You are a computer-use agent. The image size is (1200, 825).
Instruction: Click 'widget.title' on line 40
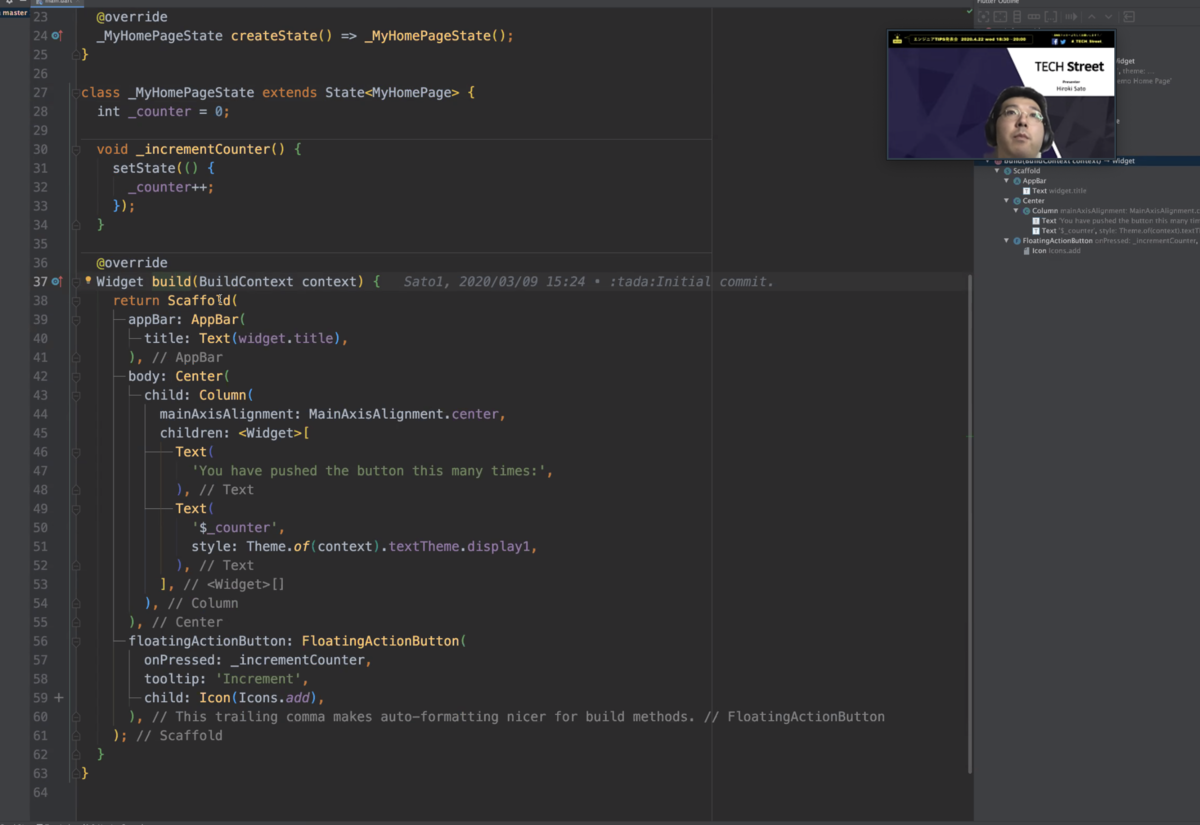(x=287, y=339)
